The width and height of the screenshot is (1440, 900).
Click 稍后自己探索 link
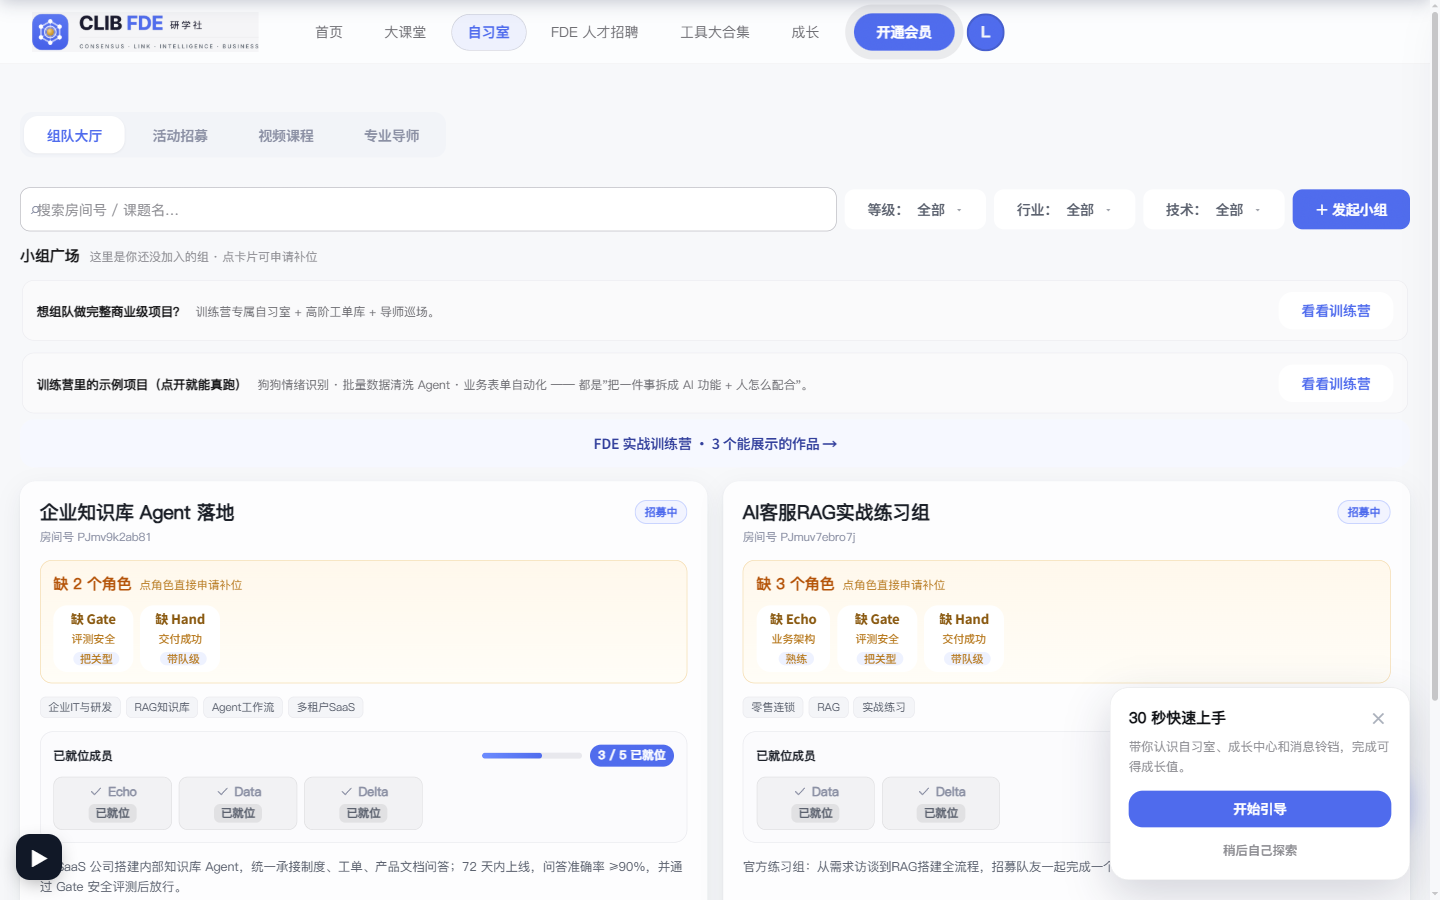point(1259,850)
